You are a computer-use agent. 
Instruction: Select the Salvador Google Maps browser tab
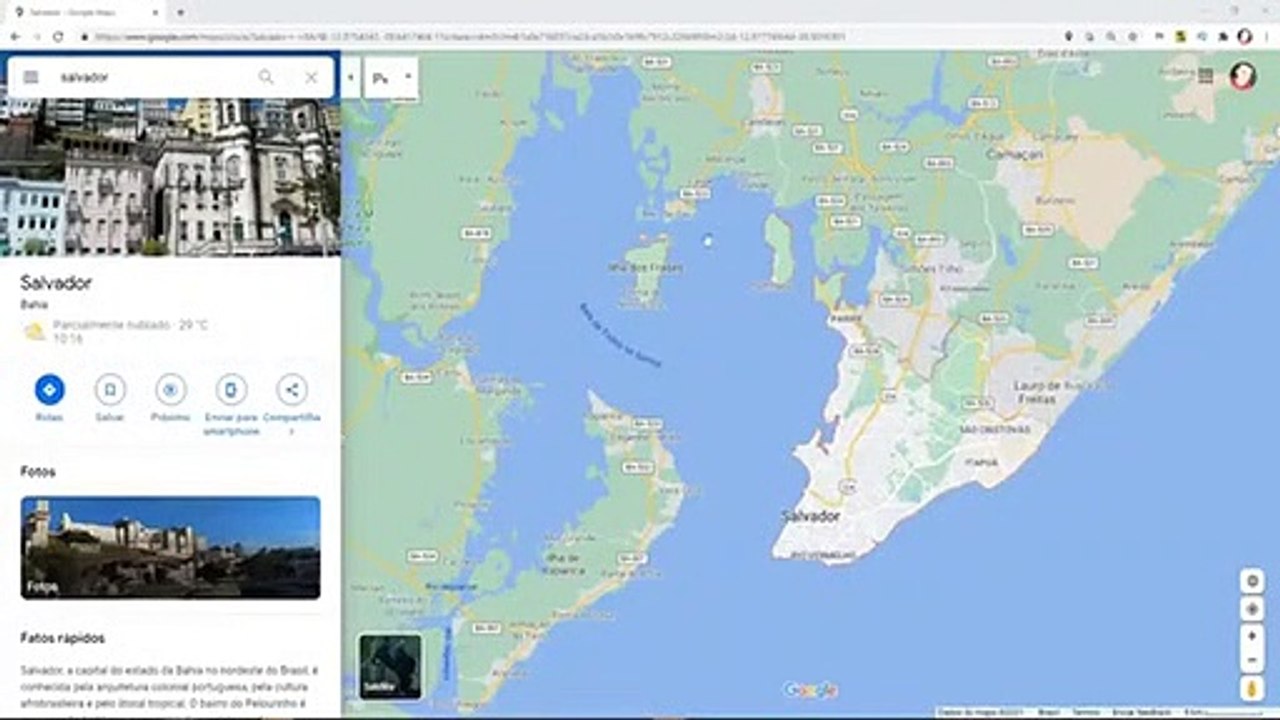(86, 13)
